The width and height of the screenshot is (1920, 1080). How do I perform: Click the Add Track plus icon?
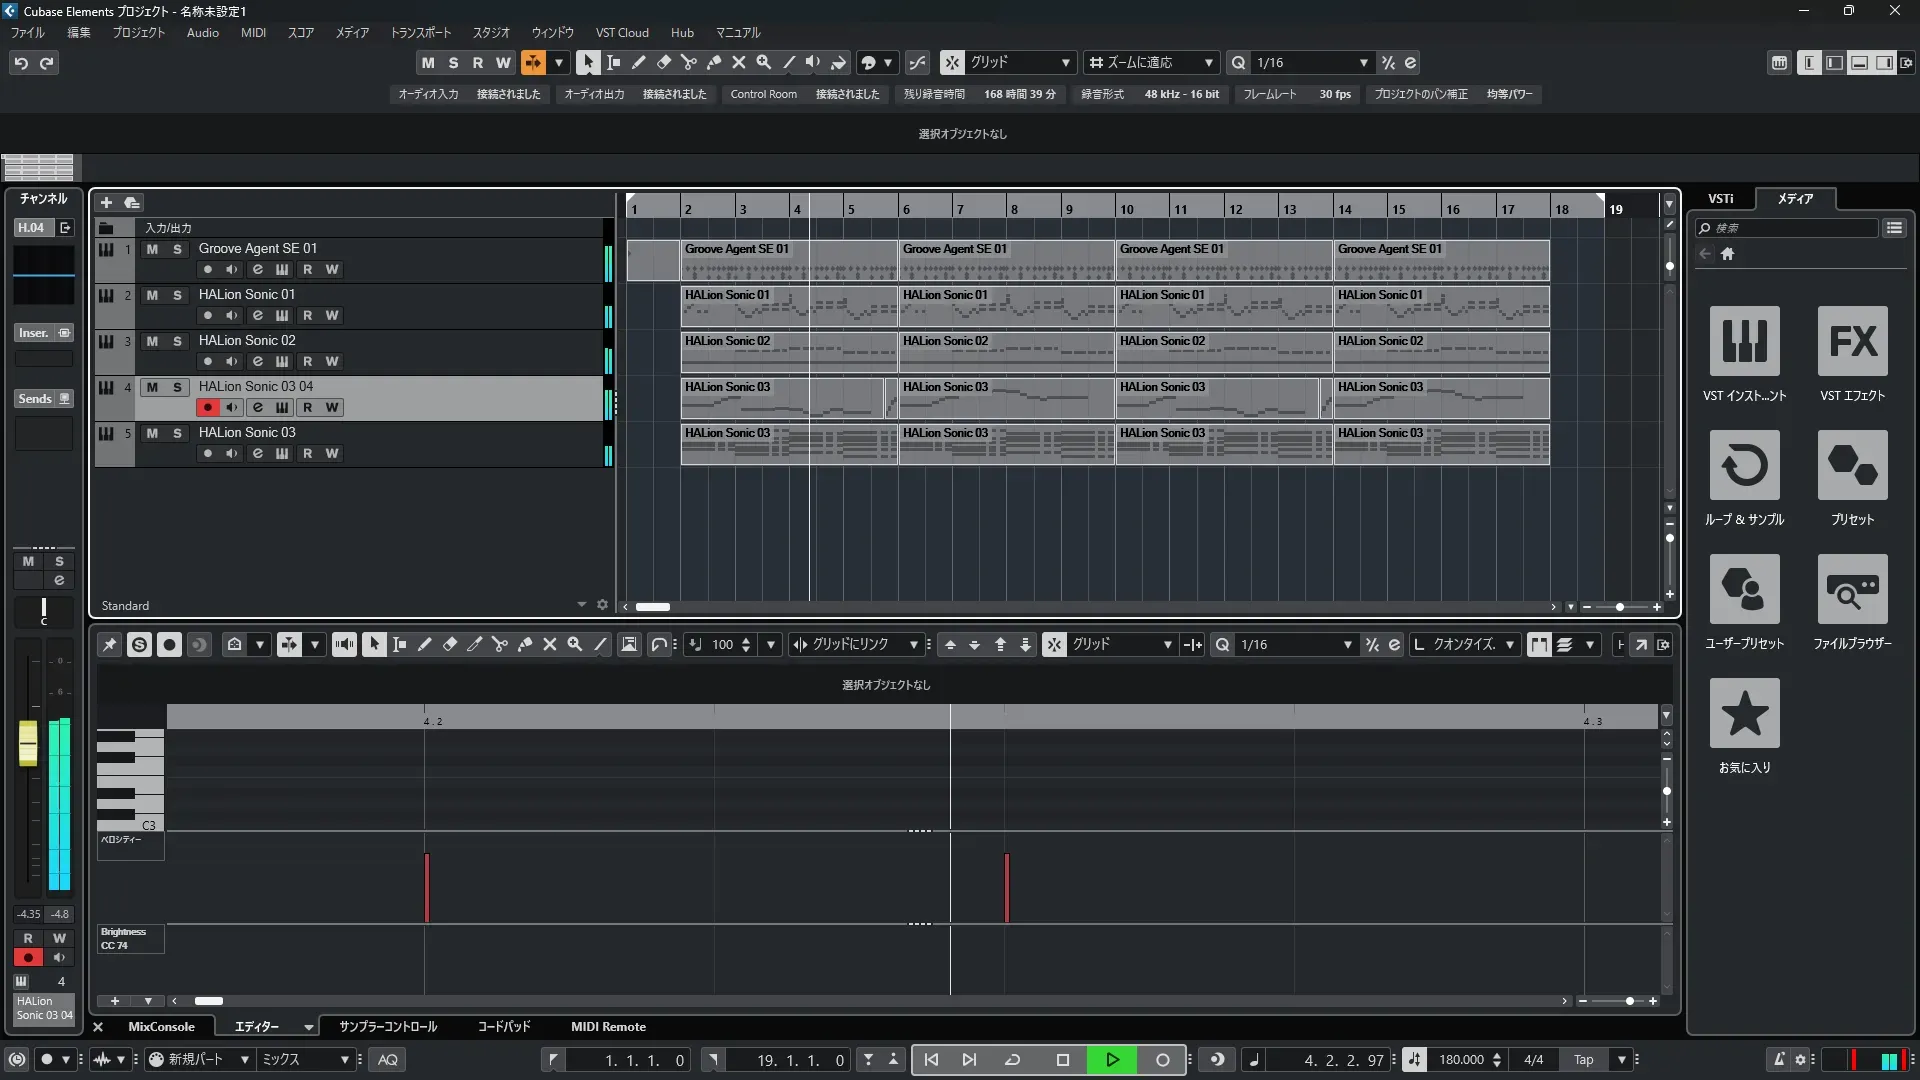(106, 202)
